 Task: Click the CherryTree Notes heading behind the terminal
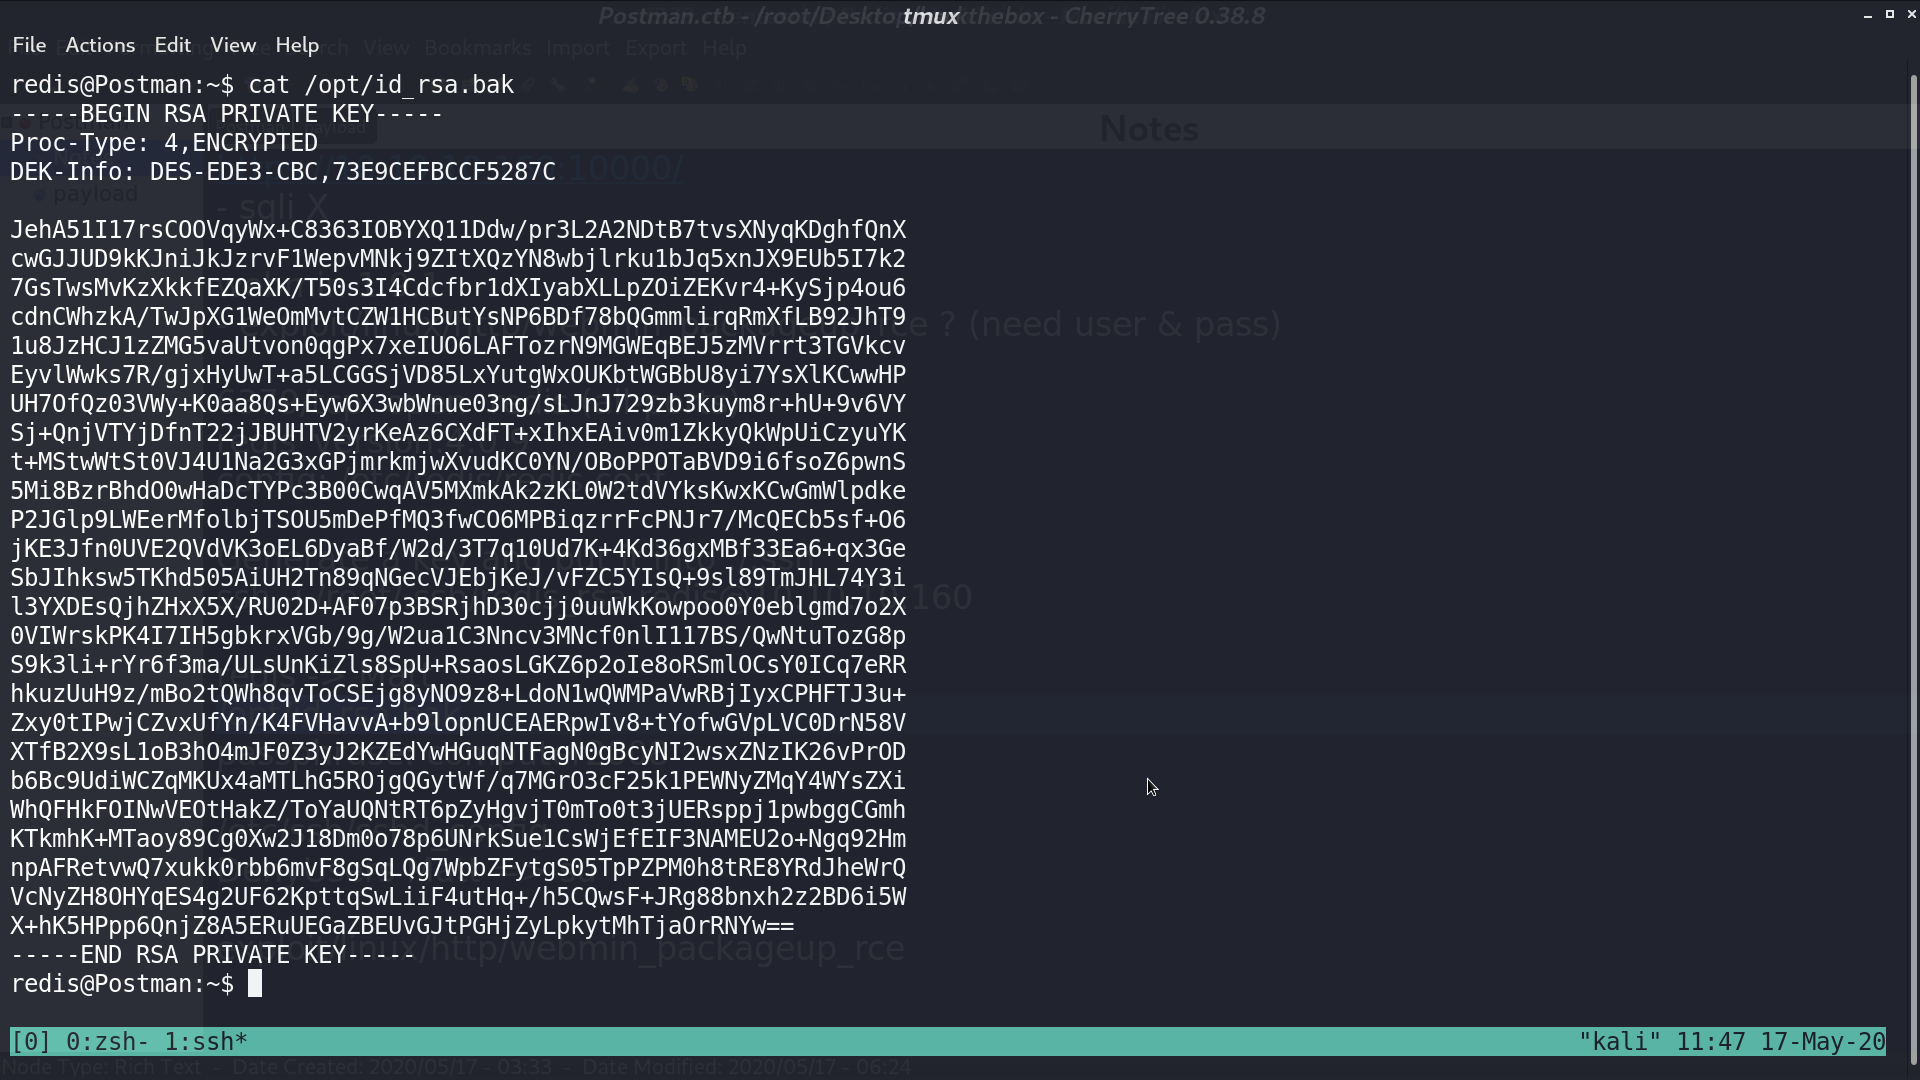pos(1149,129)
